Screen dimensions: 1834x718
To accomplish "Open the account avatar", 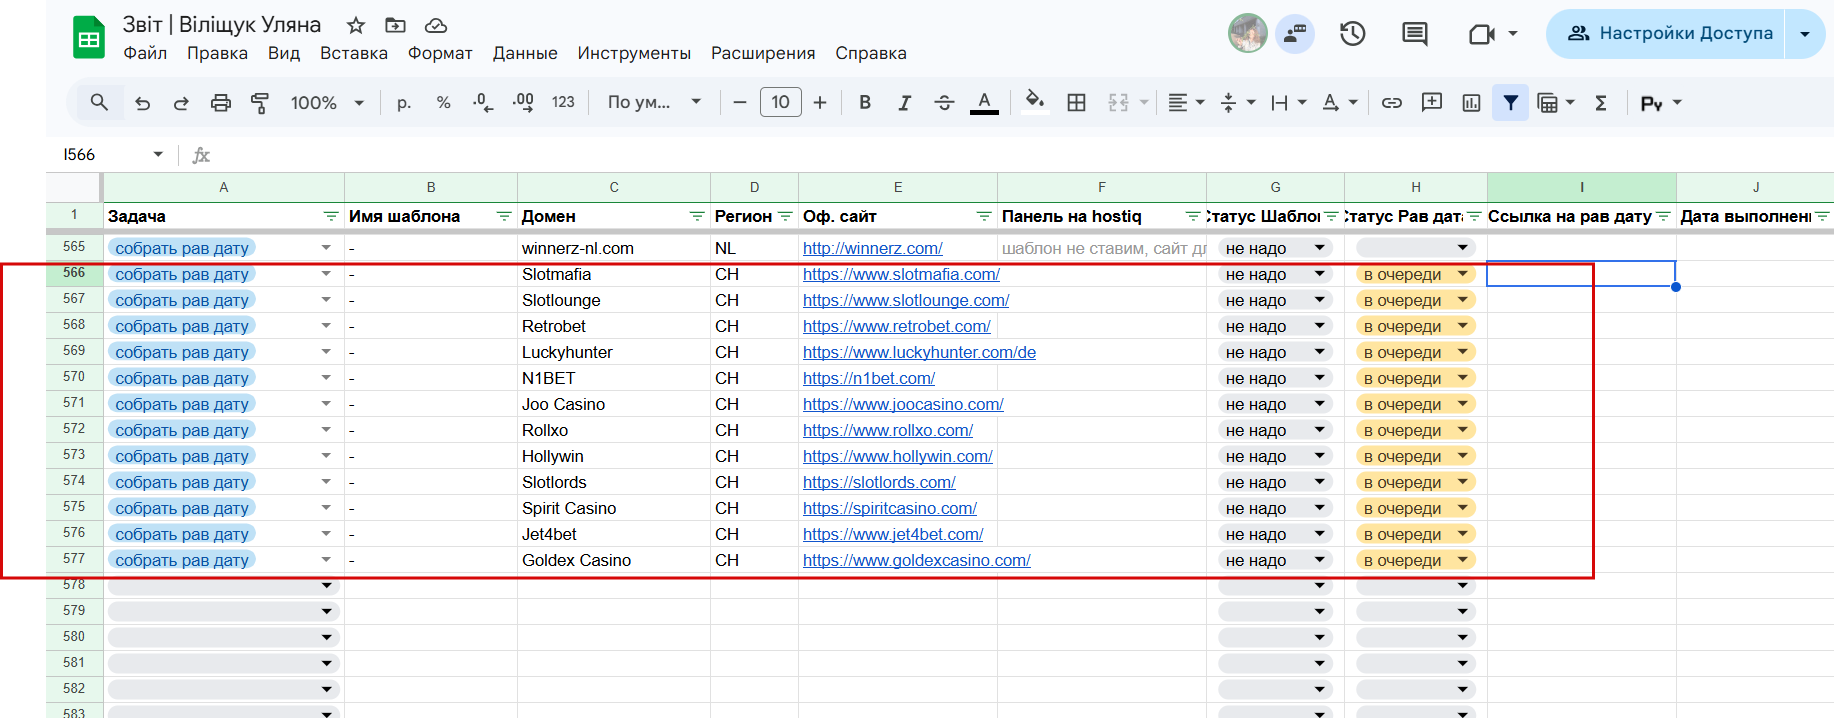I will click(x=1247, y=33).
